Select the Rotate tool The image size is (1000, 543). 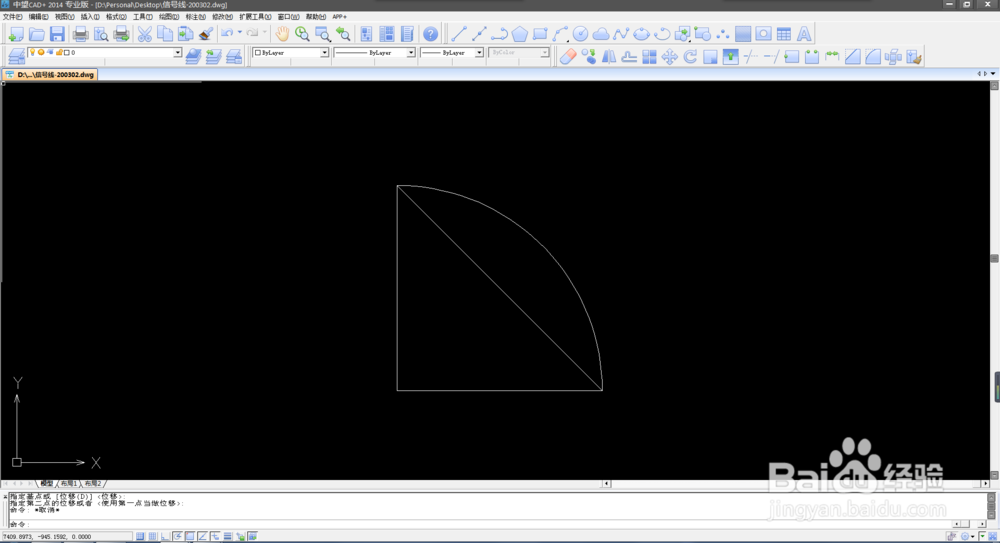click(x=690, y=57)
